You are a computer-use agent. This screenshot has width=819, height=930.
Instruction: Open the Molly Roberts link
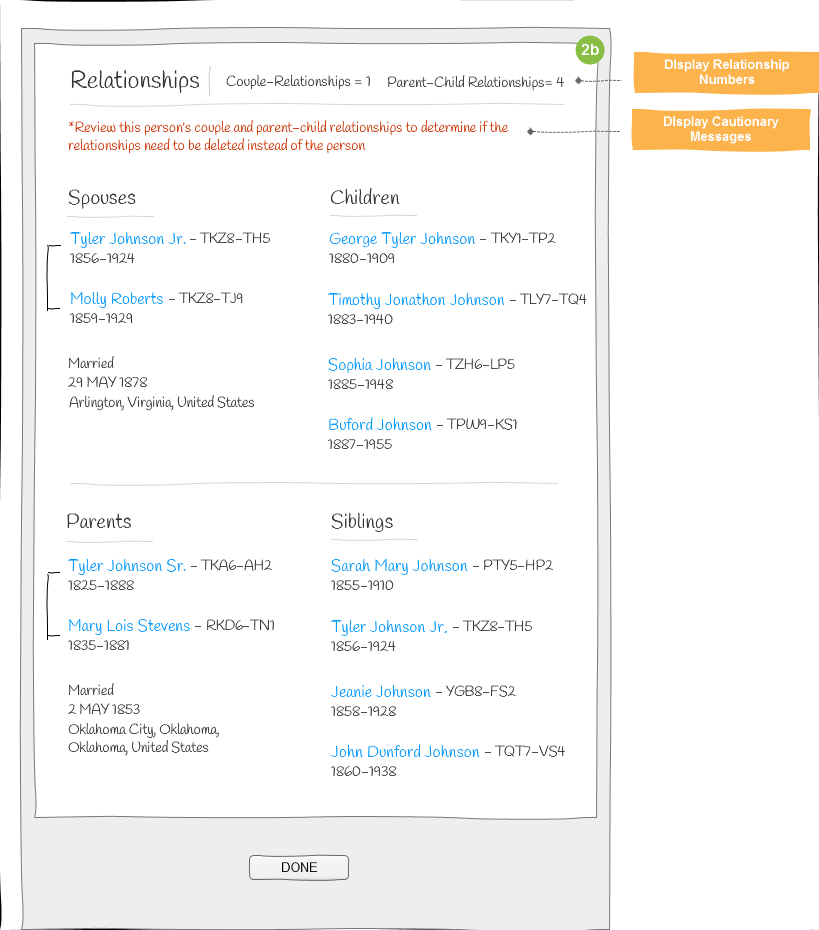[x=117, y=298]
